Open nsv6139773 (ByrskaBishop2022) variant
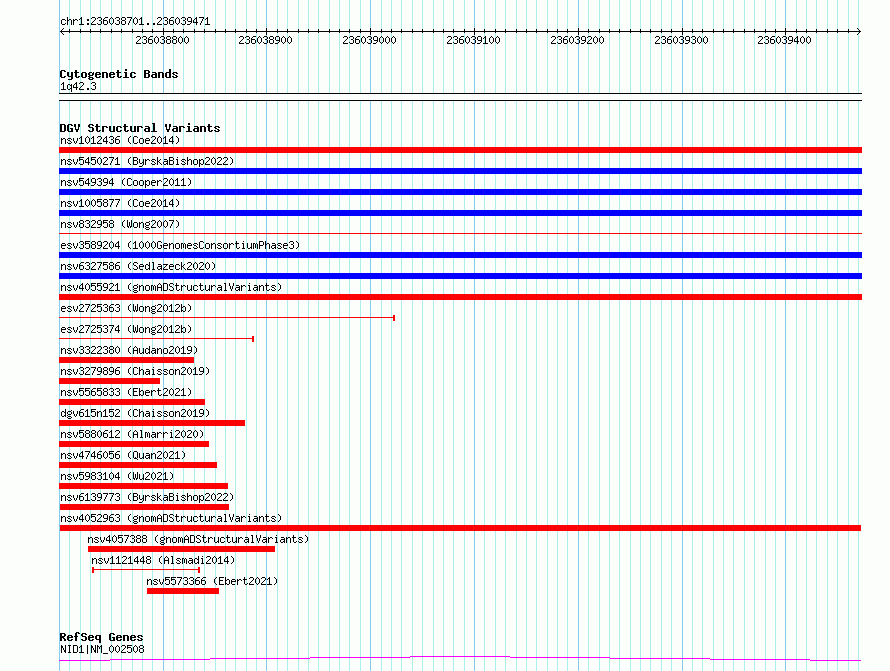 (147, 497)
